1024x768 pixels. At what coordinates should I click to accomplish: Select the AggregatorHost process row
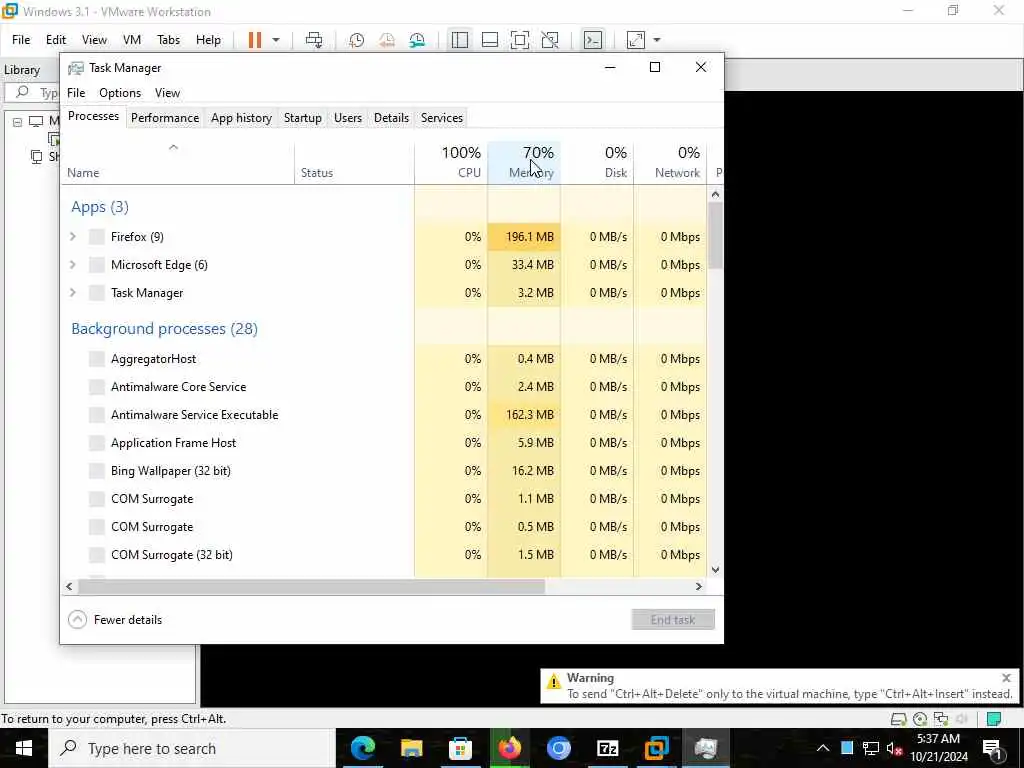pos(385,359)
